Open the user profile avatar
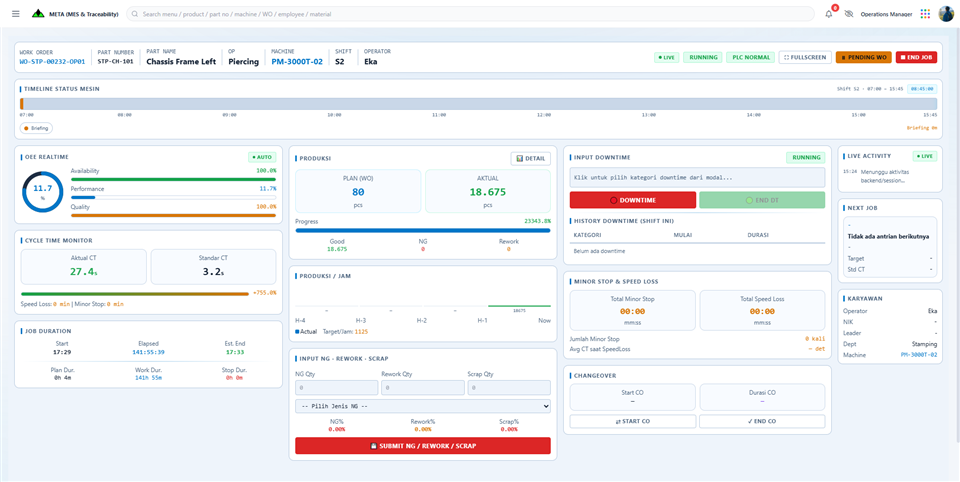 coord(946,13)
